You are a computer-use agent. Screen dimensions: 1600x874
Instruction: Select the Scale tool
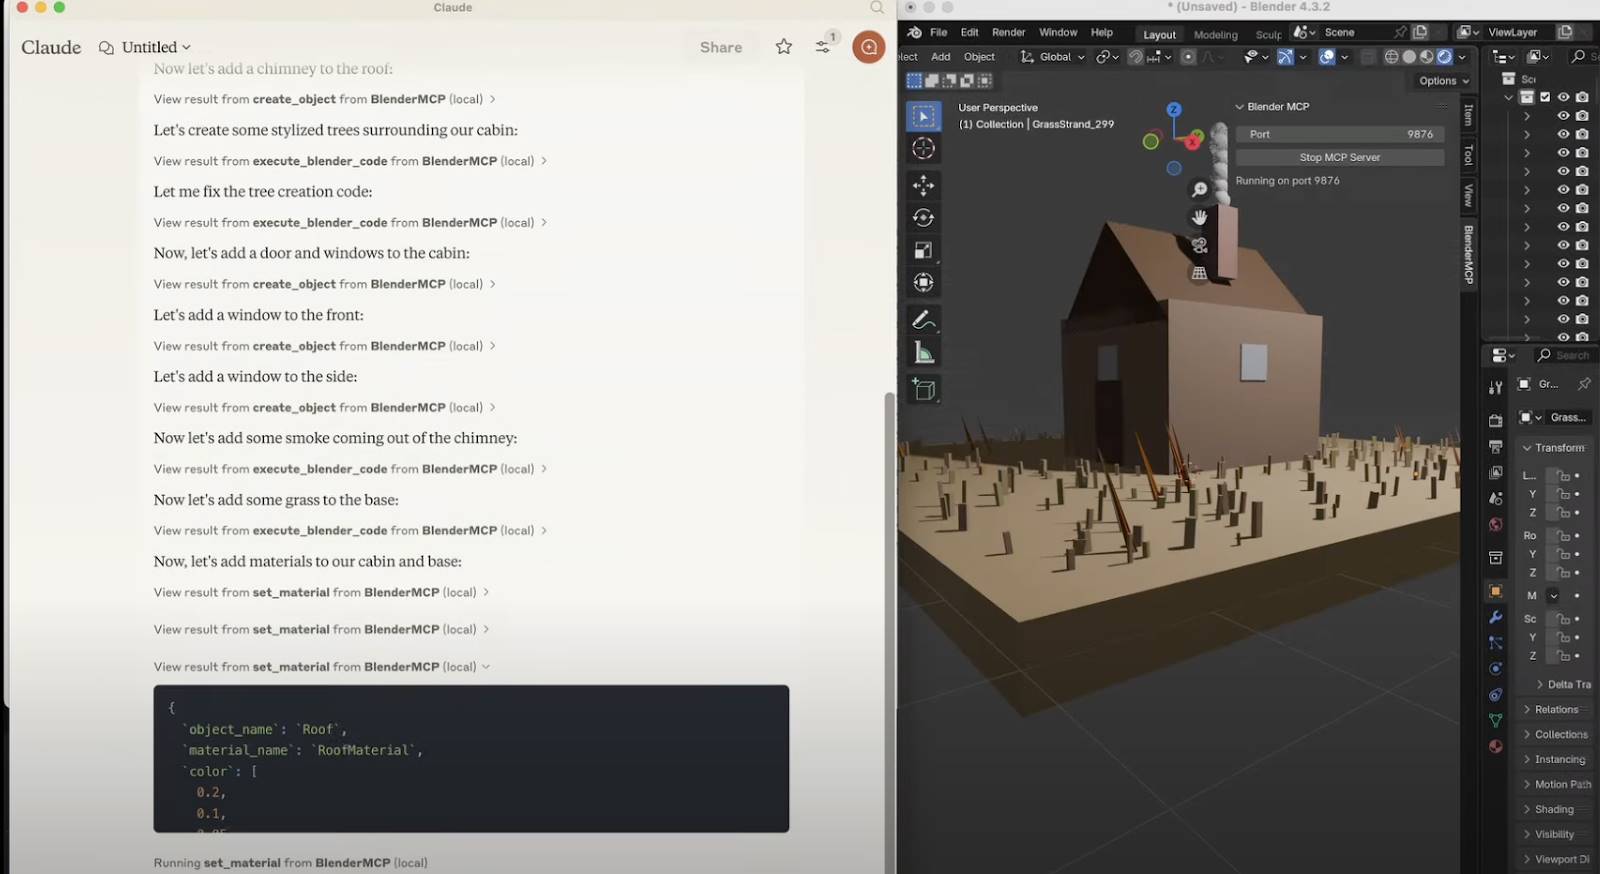923,251
